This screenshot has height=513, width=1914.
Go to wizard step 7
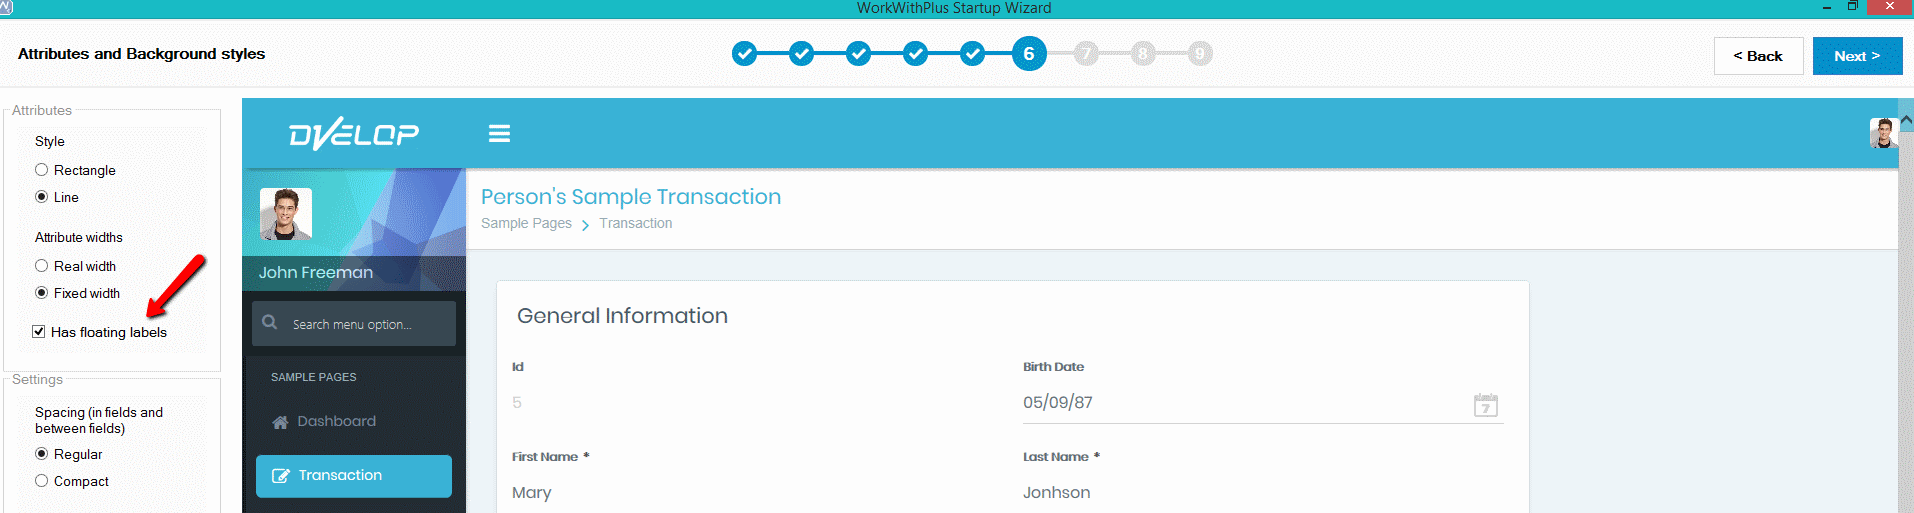[1086, 54]
